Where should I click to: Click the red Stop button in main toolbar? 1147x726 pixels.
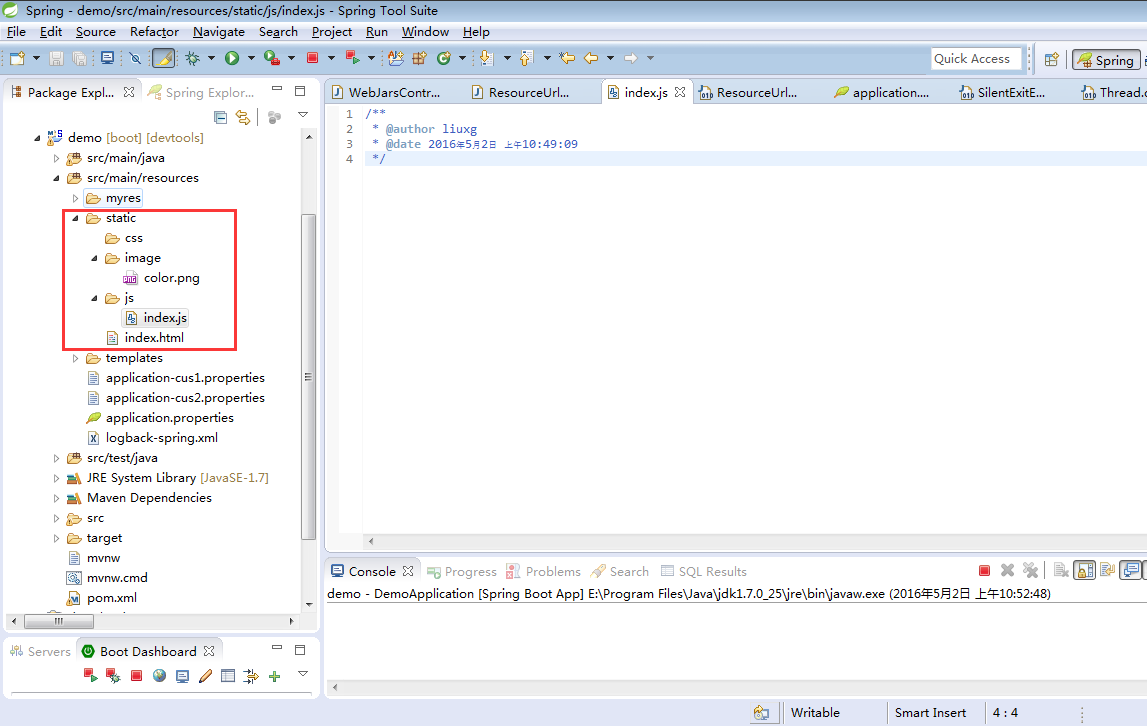click(312, 59)
